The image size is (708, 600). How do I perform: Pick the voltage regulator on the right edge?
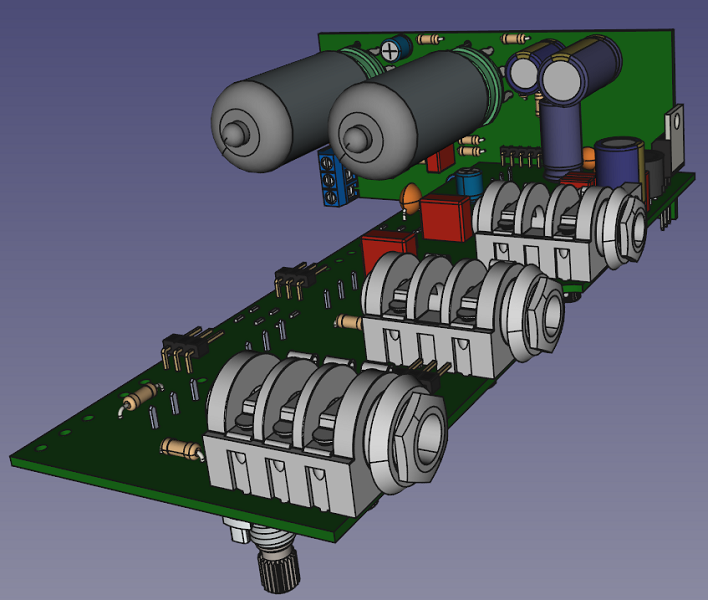coord(677,133)
